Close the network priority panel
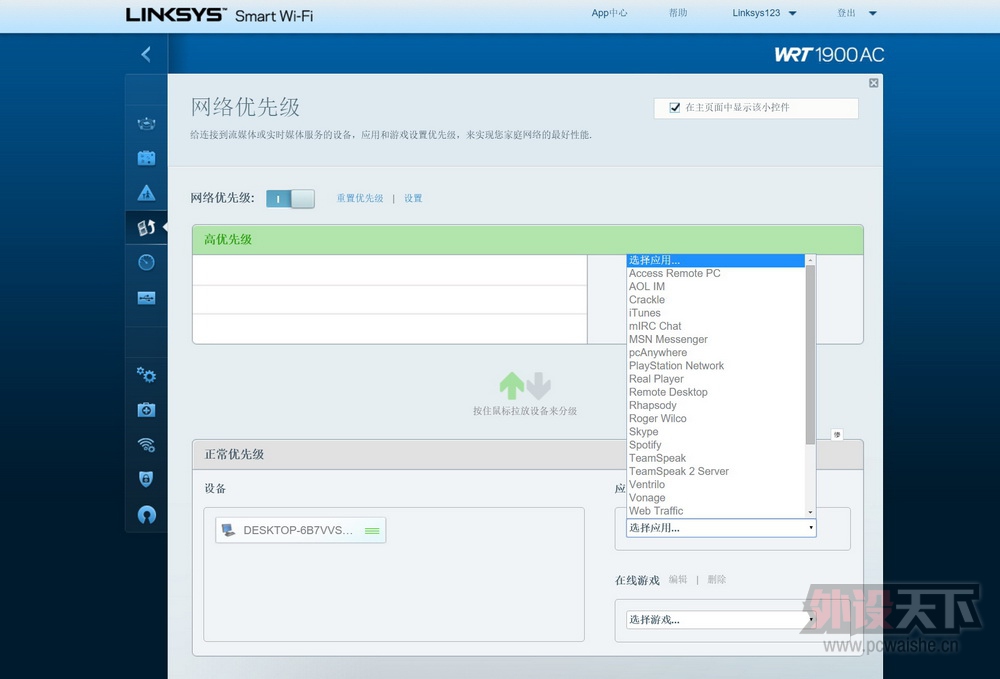Screen dimensions: 1000x679 tap(874, 83)
